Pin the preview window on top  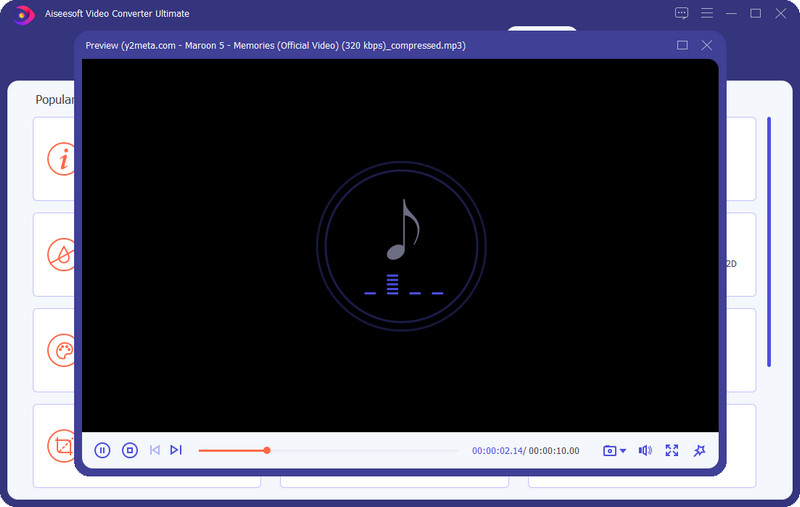click(x=699, y=450)
